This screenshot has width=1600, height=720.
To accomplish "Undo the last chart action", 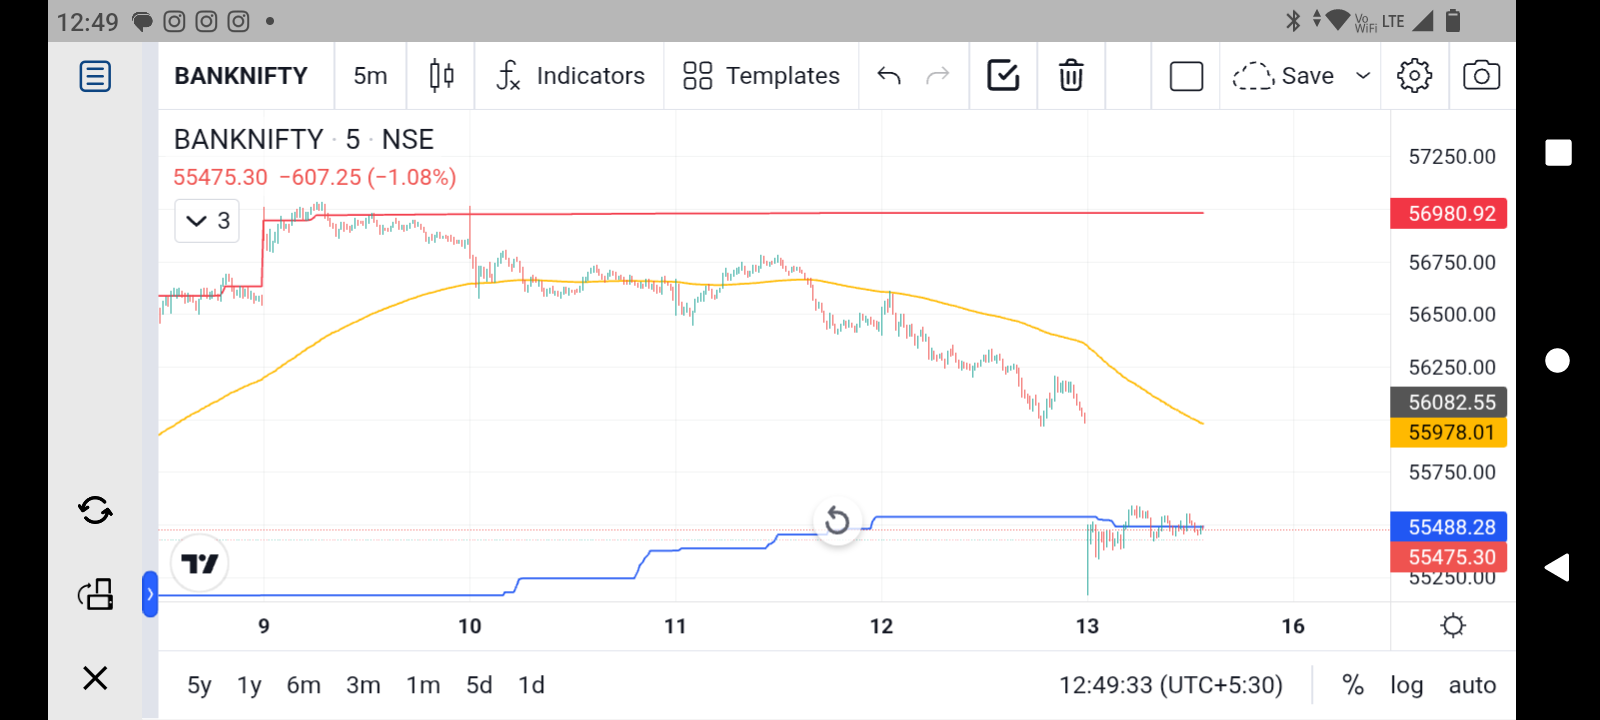I will tap(889, 76).
